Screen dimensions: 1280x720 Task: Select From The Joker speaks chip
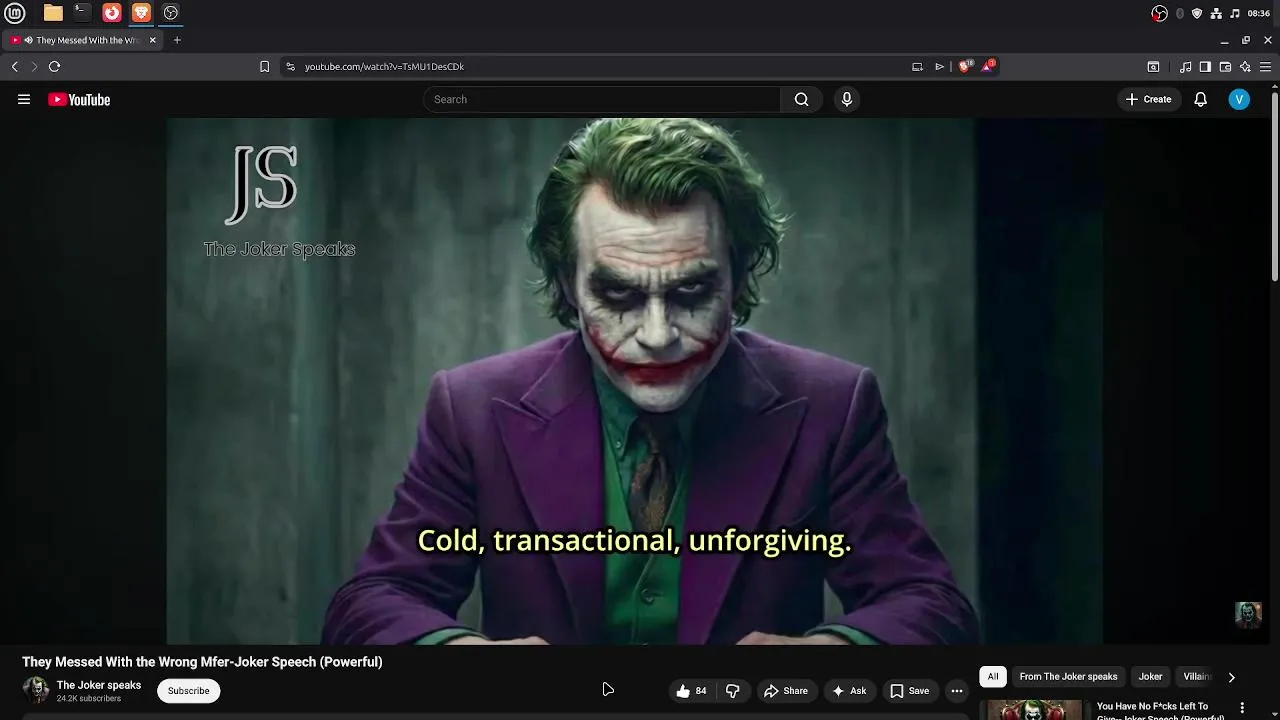pos(1068,677)
